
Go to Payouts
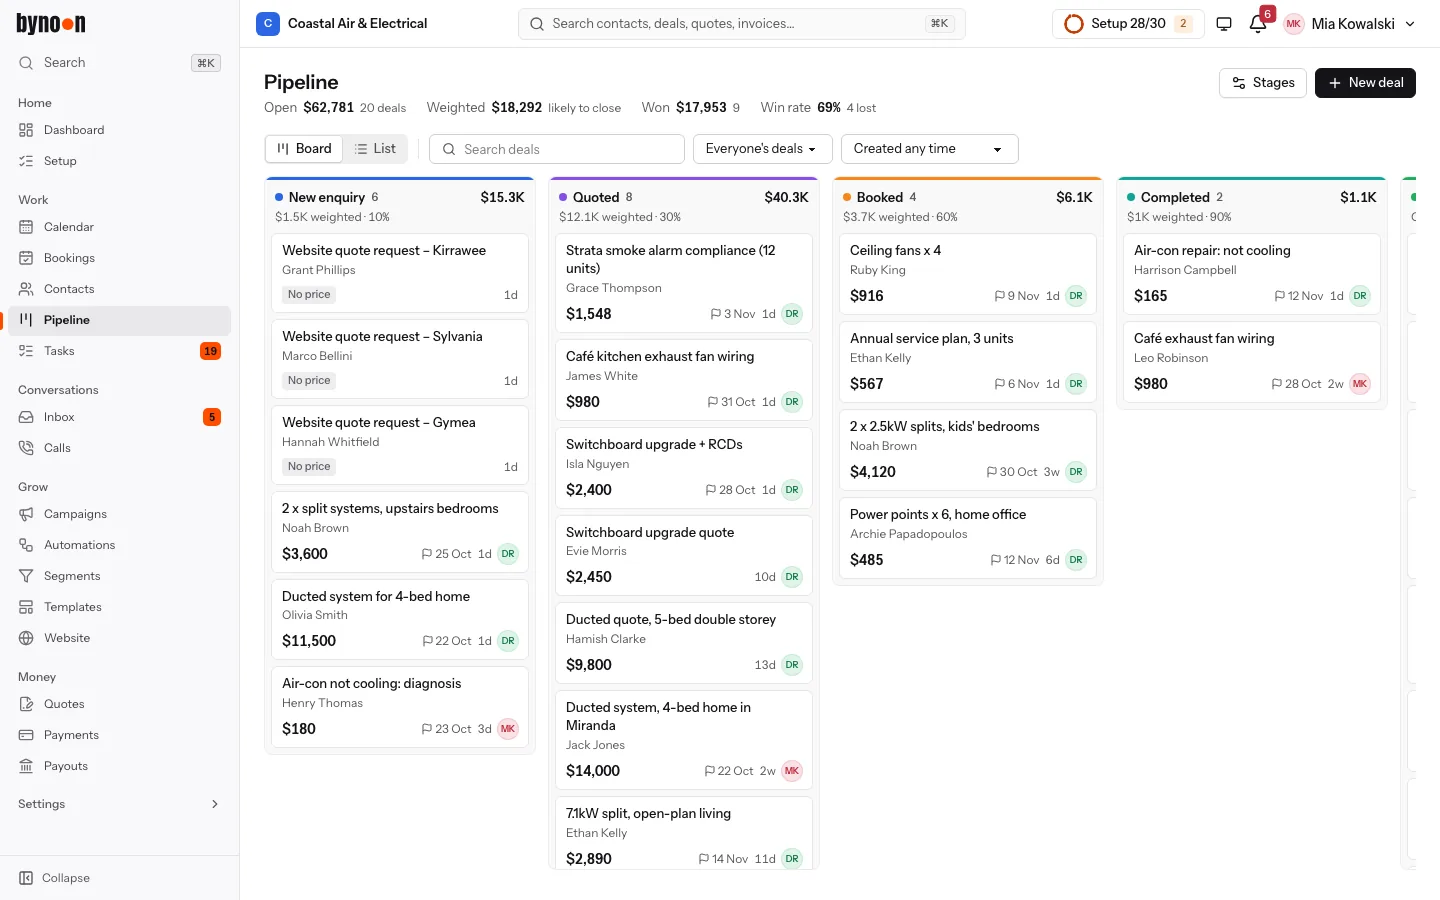(120, 766)
